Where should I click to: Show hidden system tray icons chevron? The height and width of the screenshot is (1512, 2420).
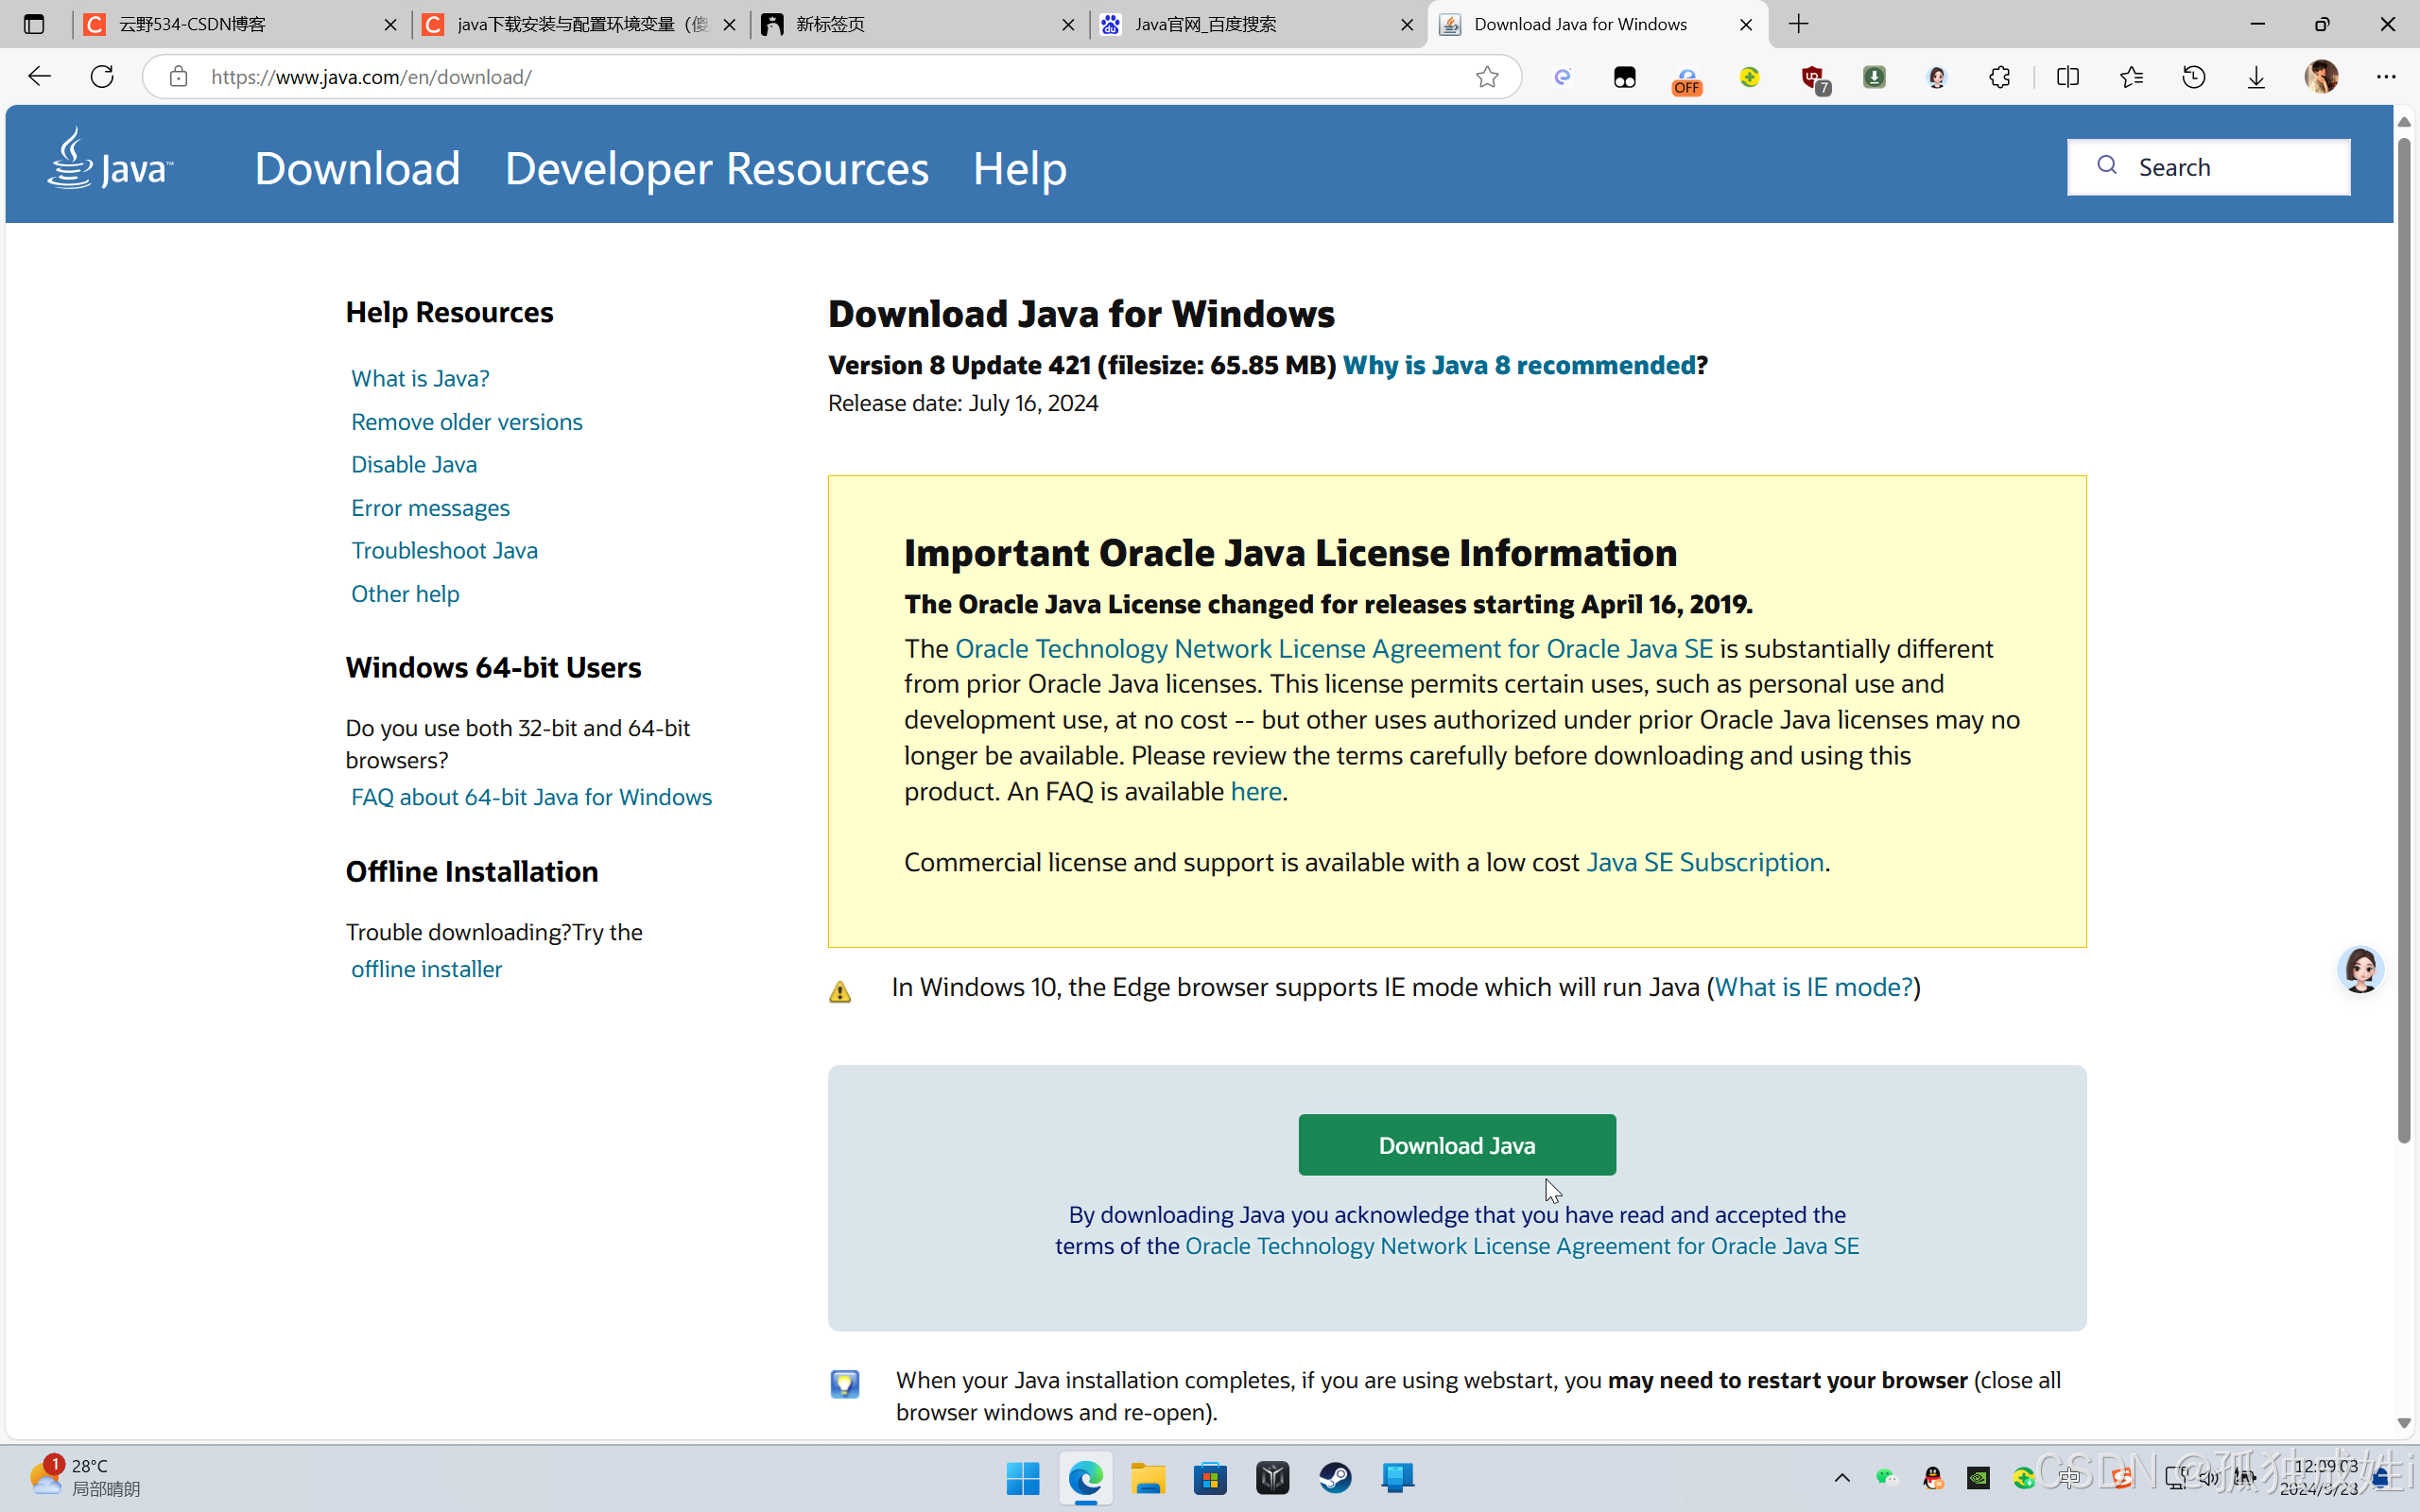pos(1841,1477)
